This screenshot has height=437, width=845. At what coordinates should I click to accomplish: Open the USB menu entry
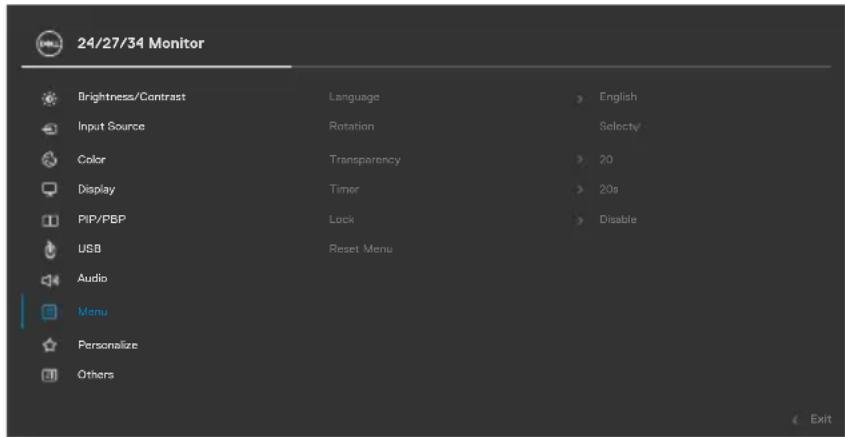click(89, 249)
